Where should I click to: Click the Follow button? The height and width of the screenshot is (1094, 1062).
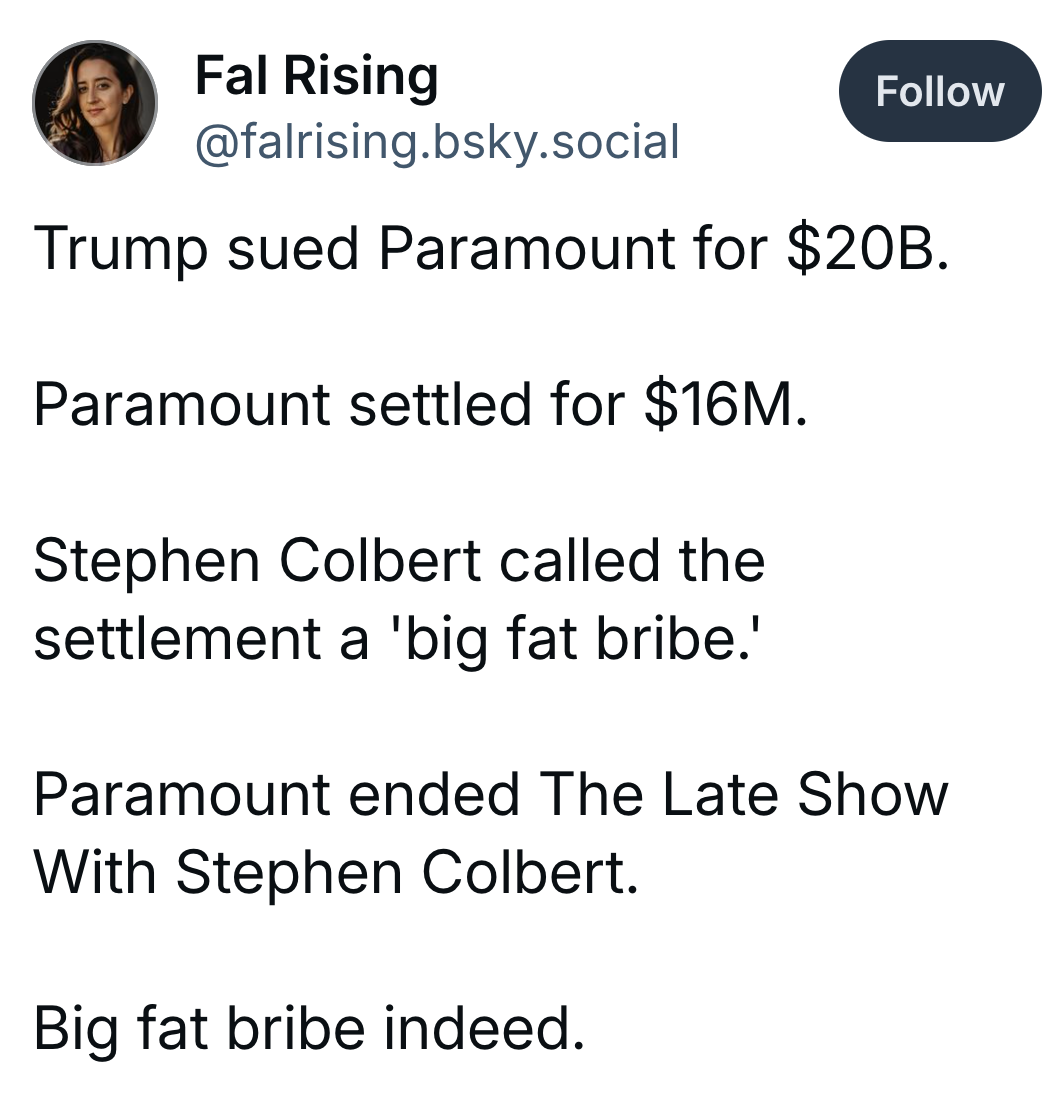[939, 91]
